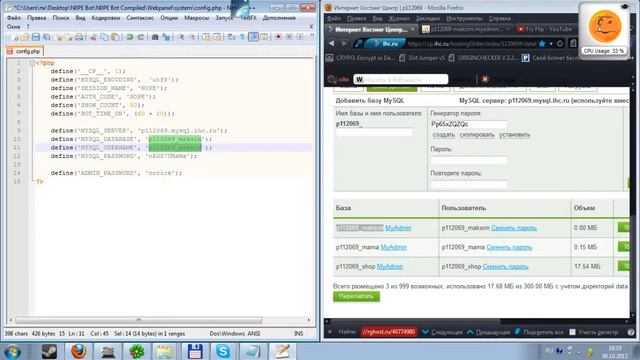
Task: Click the 'установить' link
Action: point(514,135)
